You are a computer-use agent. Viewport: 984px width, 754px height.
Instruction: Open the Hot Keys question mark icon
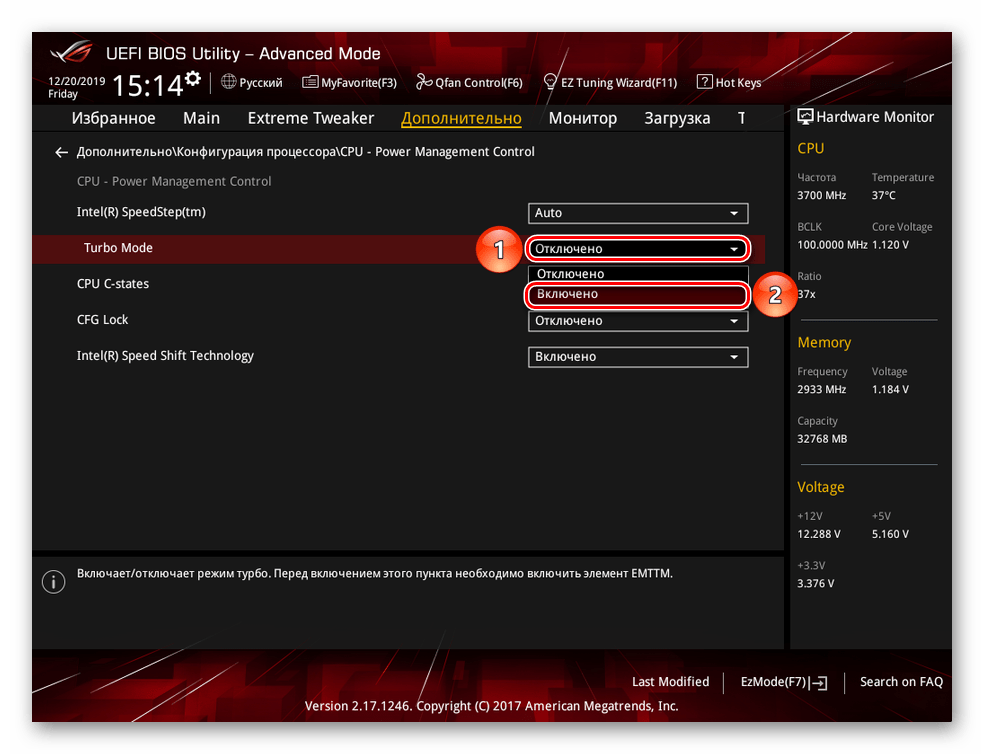tap(704, 82)
